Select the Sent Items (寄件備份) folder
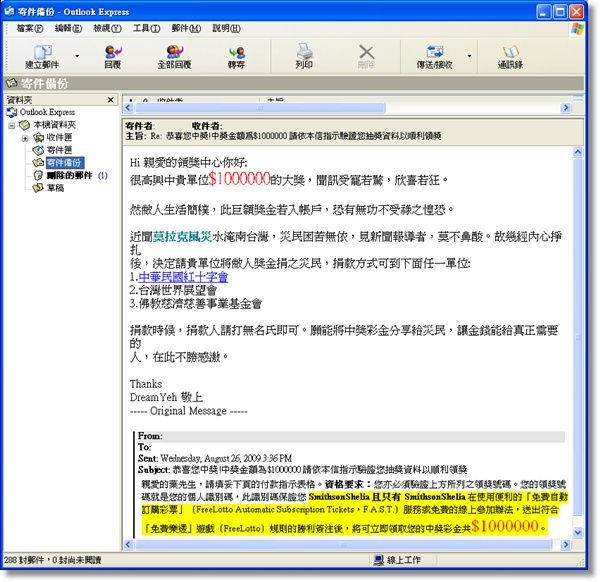The width and height of the screenshot is (600, 582). click(65, 162)
